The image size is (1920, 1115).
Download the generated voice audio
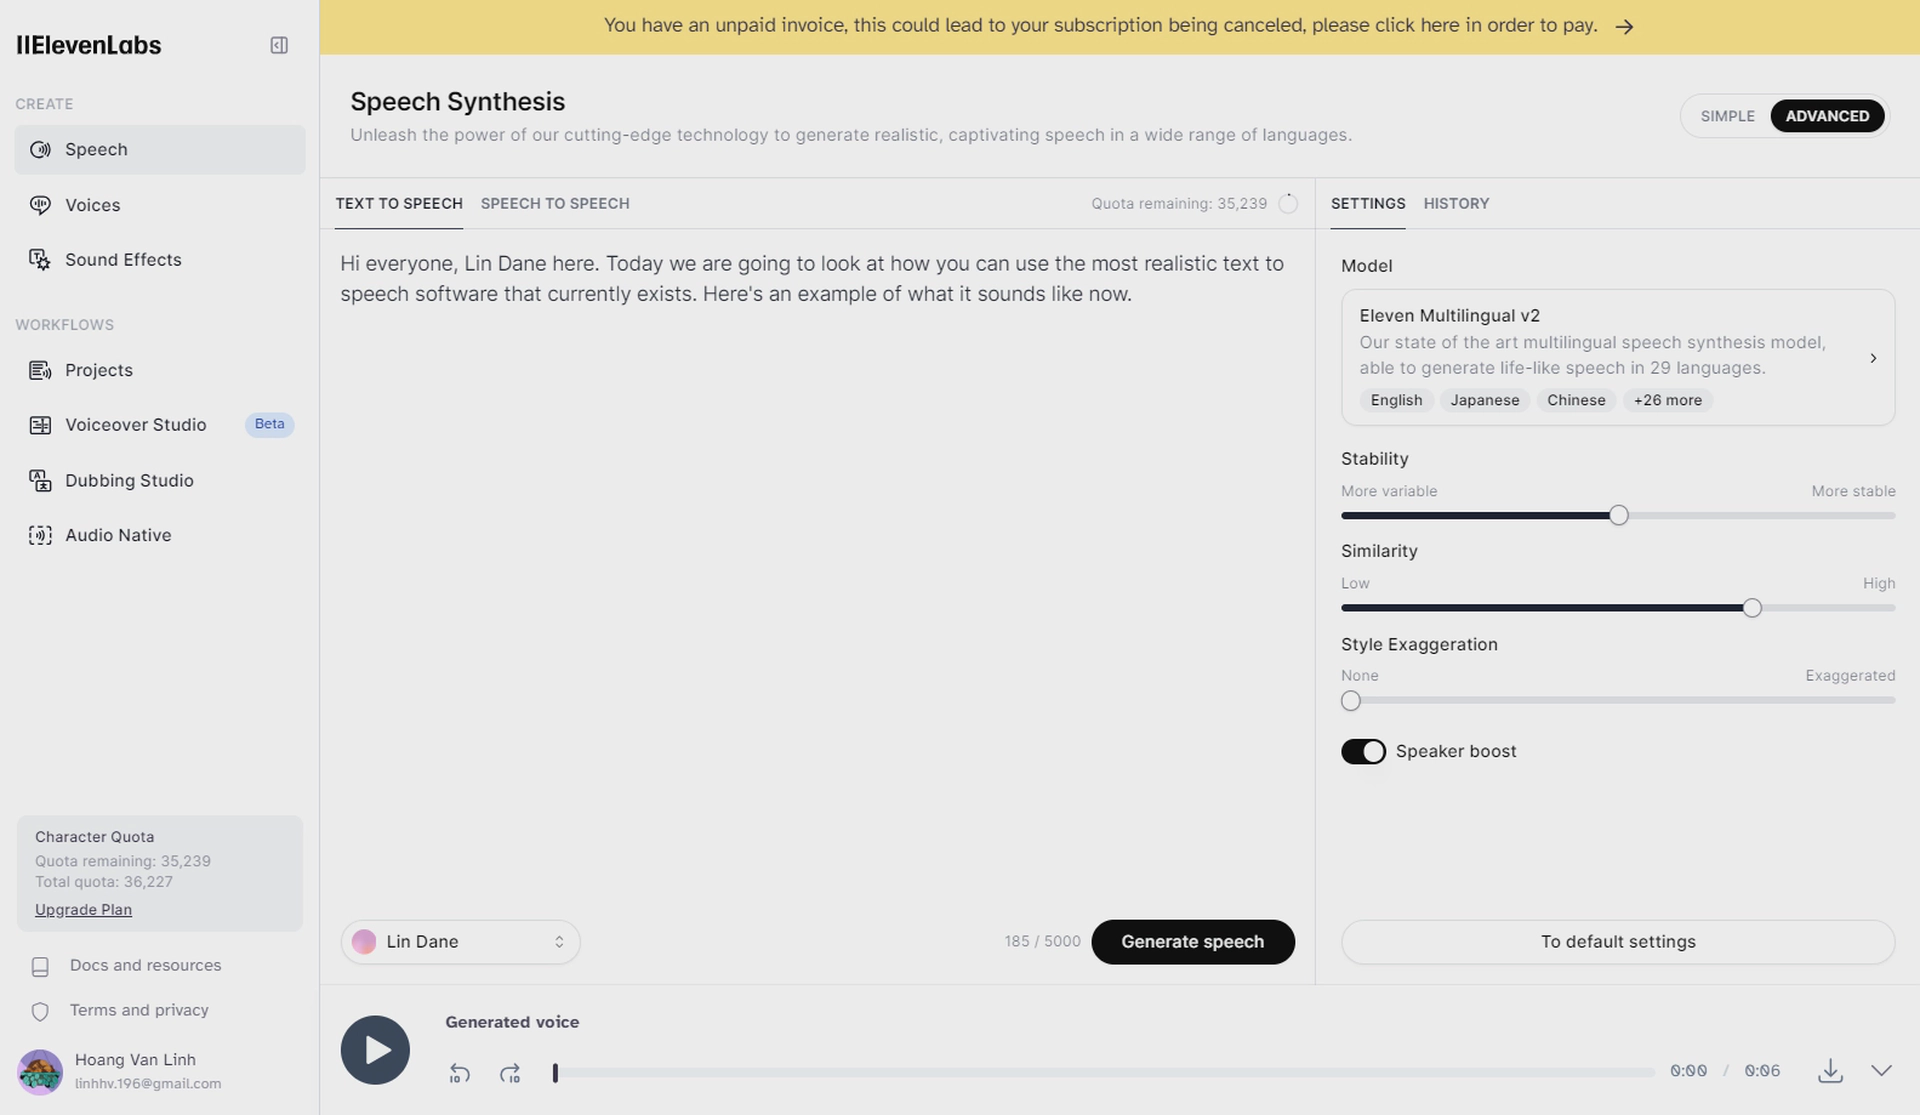pyautogui.click(x=1830, y=1071)
